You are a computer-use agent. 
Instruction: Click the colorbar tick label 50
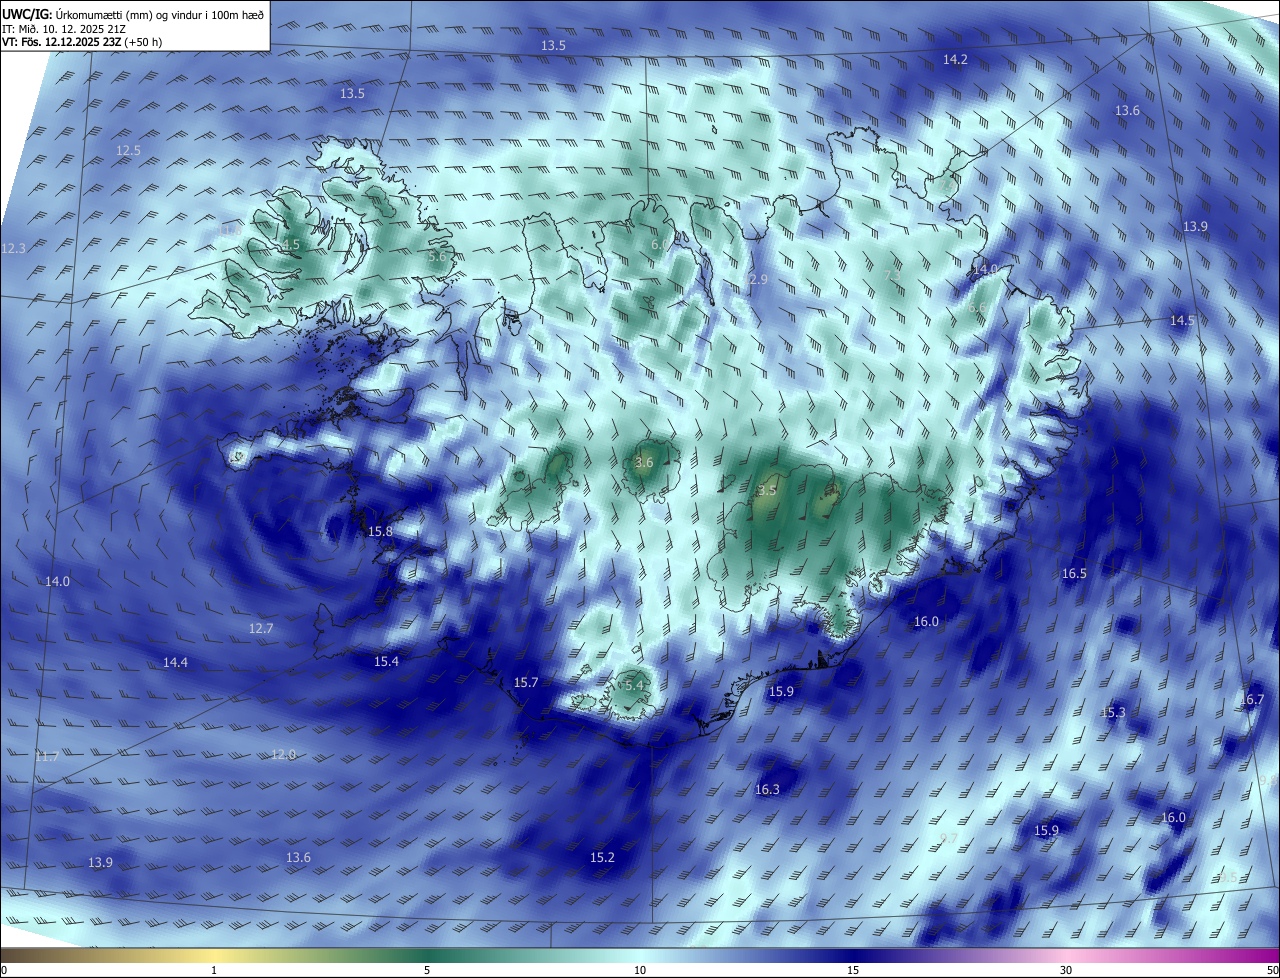(1272, 970)
